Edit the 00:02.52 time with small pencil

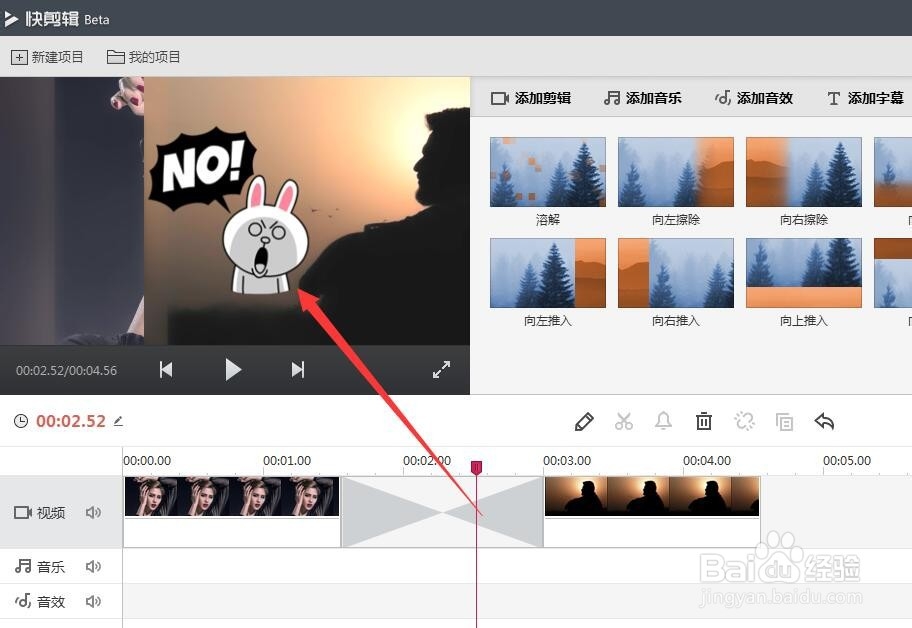[119, 421]
